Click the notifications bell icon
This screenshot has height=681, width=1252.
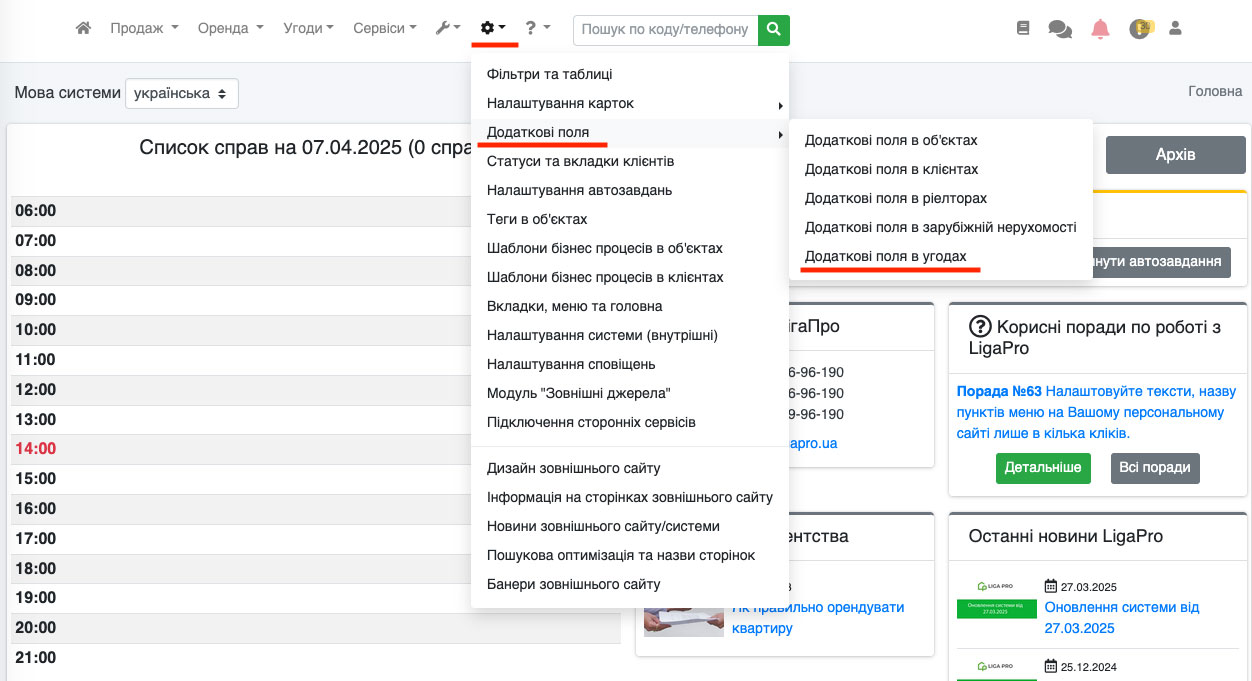pyautogui.click(x=1100, y=29)
